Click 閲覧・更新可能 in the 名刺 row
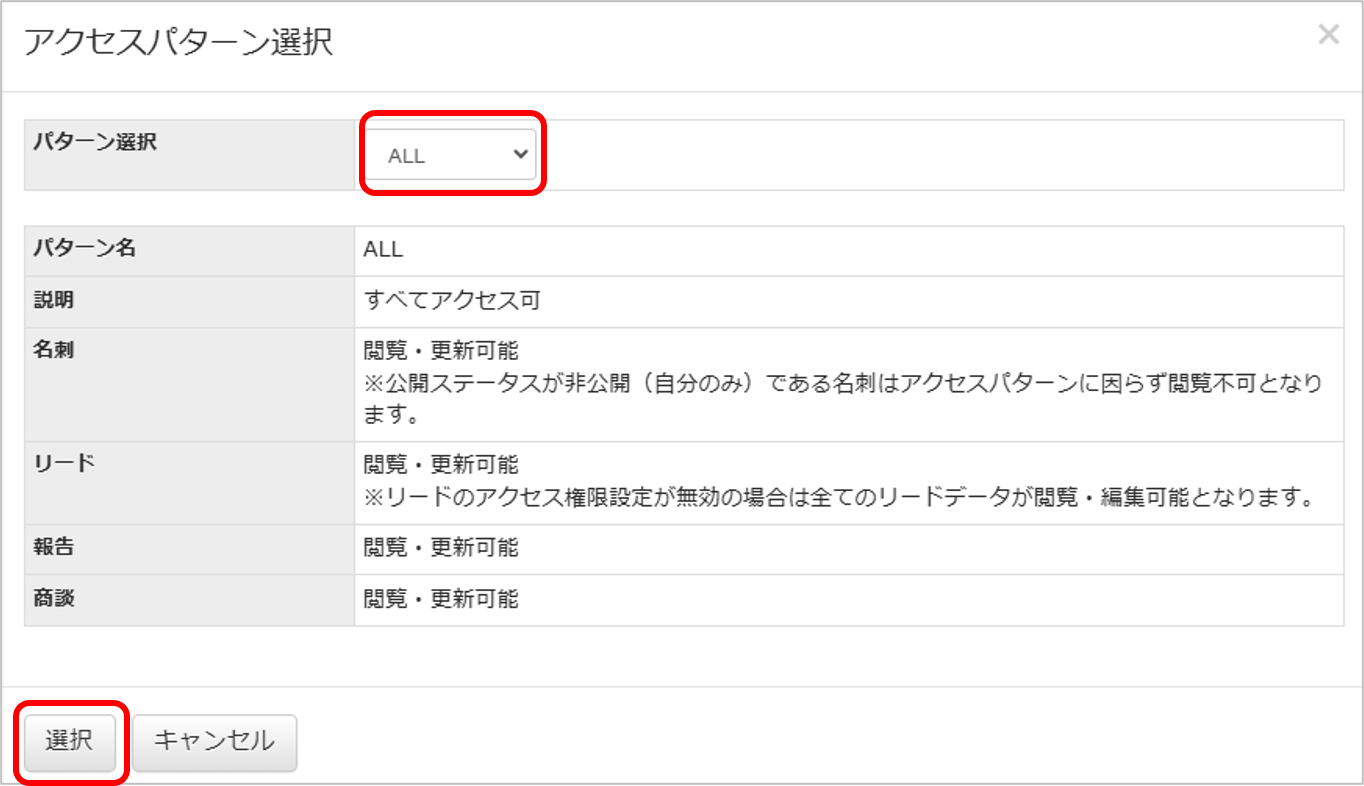This screenshot has width=1364, height=786. pos(441,352)
